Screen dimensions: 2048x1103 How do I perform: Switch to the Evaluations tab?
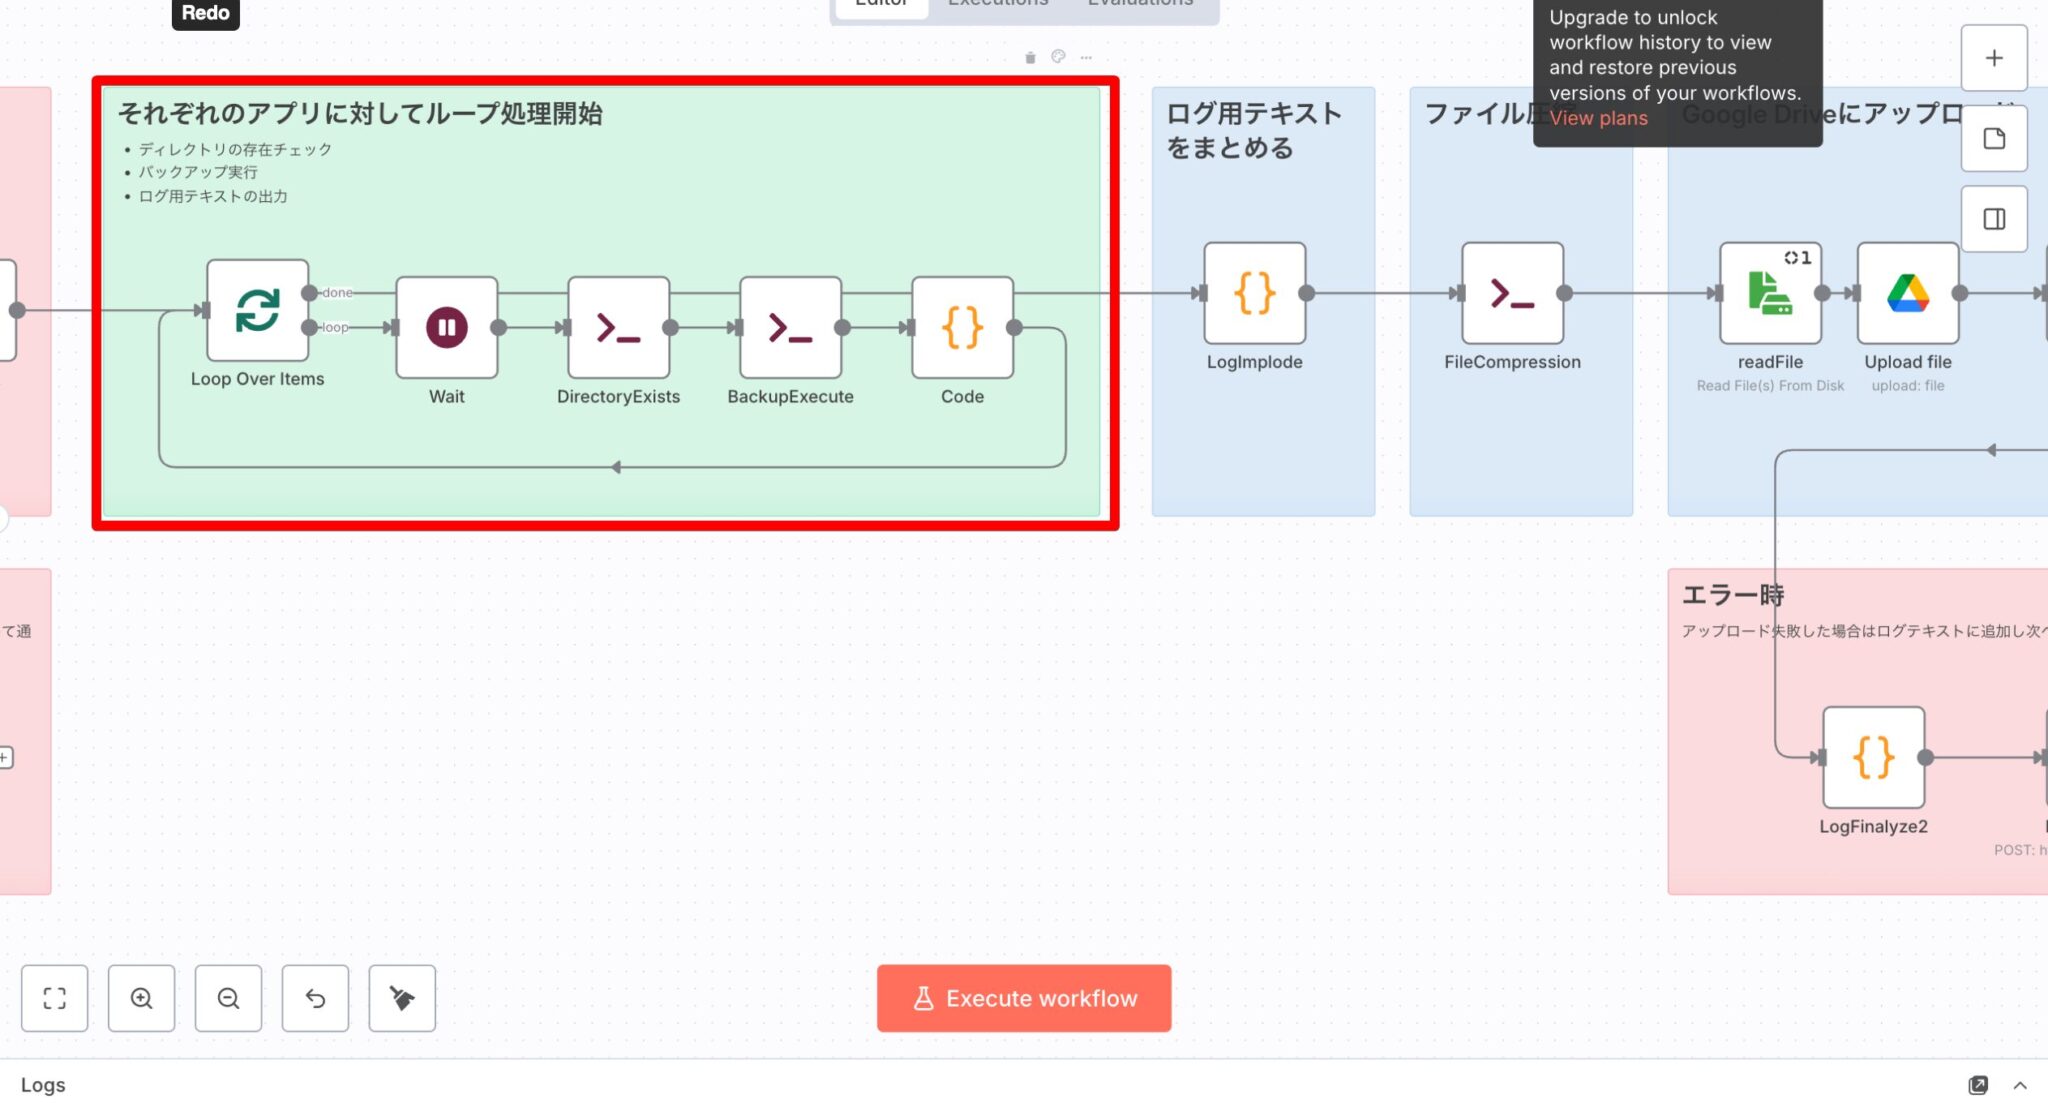(1140, 4)
